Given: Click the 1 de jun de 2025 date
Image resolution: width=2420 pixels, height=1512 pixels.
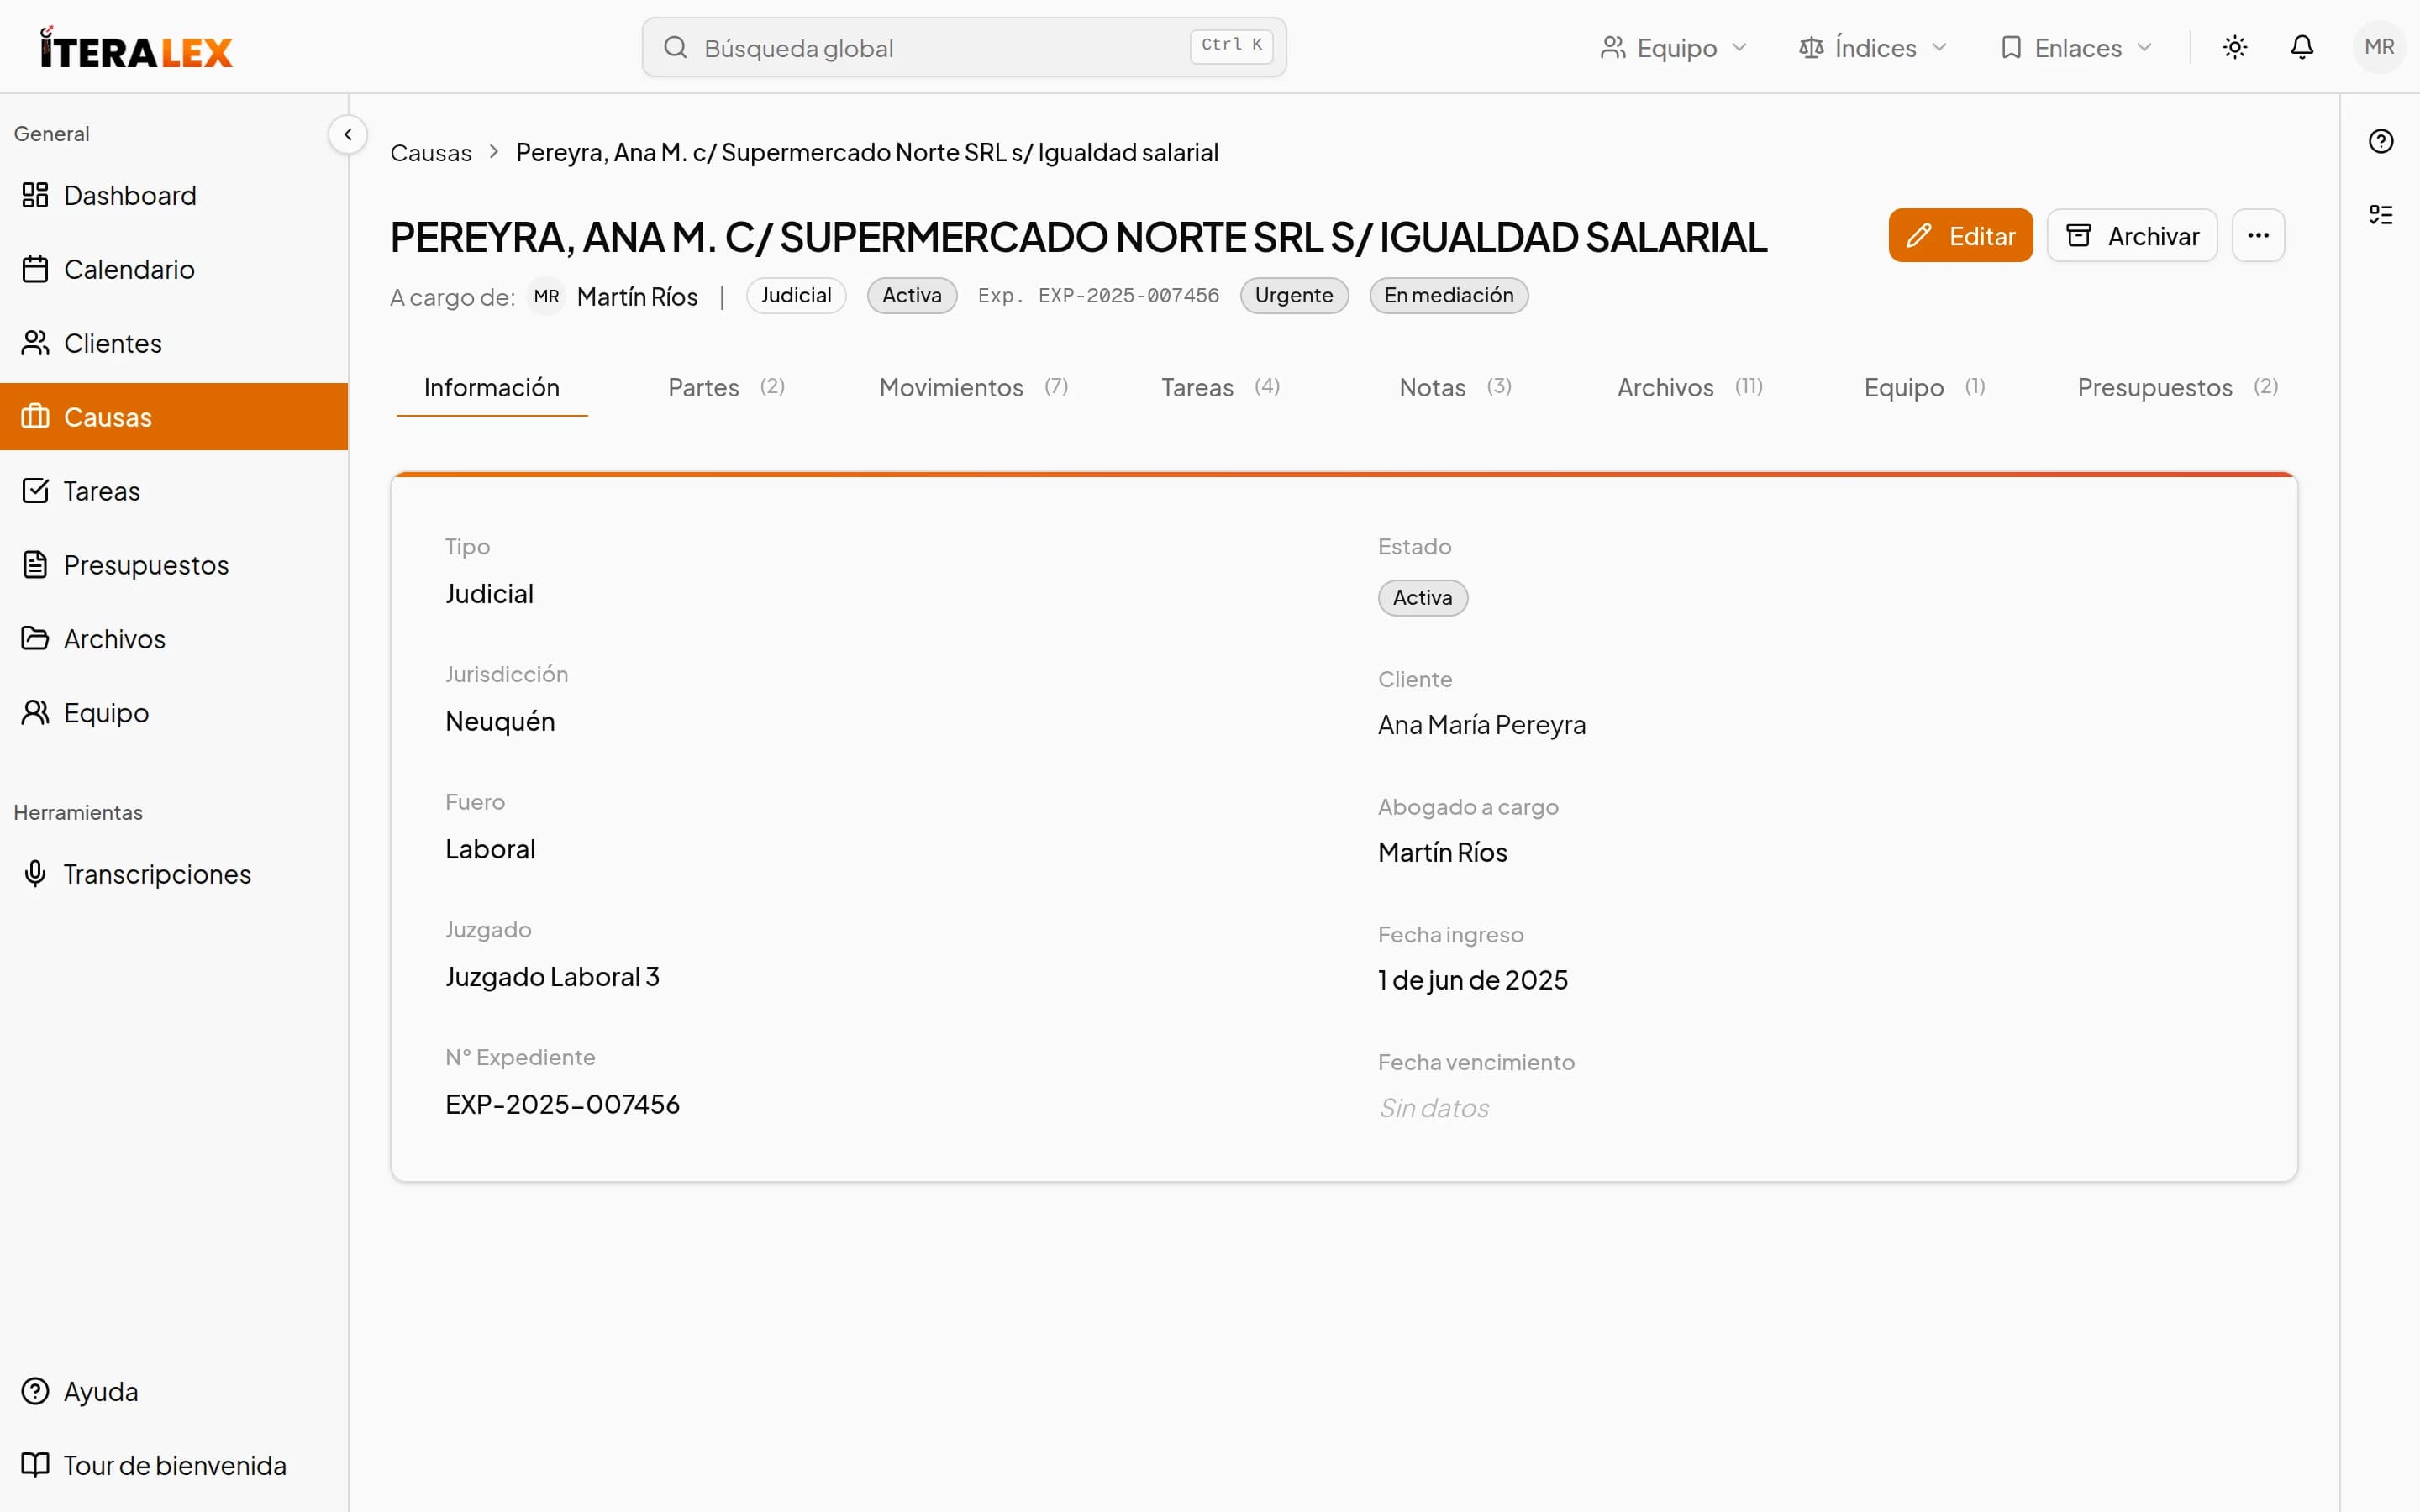Looking at the screenshot, I should pyautogui.click(x=1473, y=980).
